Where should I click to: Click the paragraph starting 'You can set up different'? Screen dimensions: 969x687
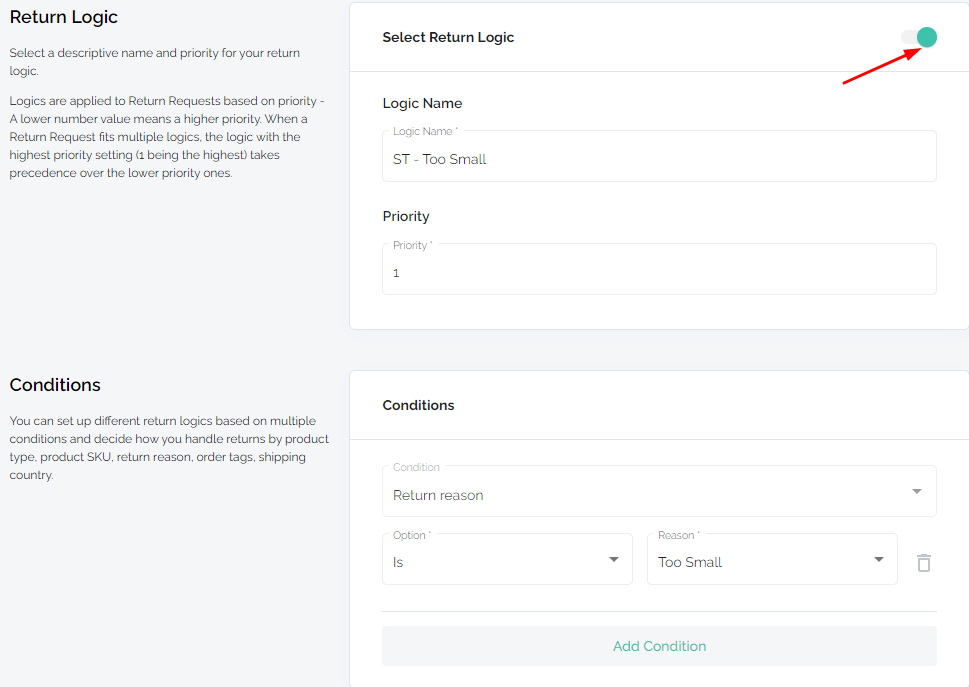[169, 448]
